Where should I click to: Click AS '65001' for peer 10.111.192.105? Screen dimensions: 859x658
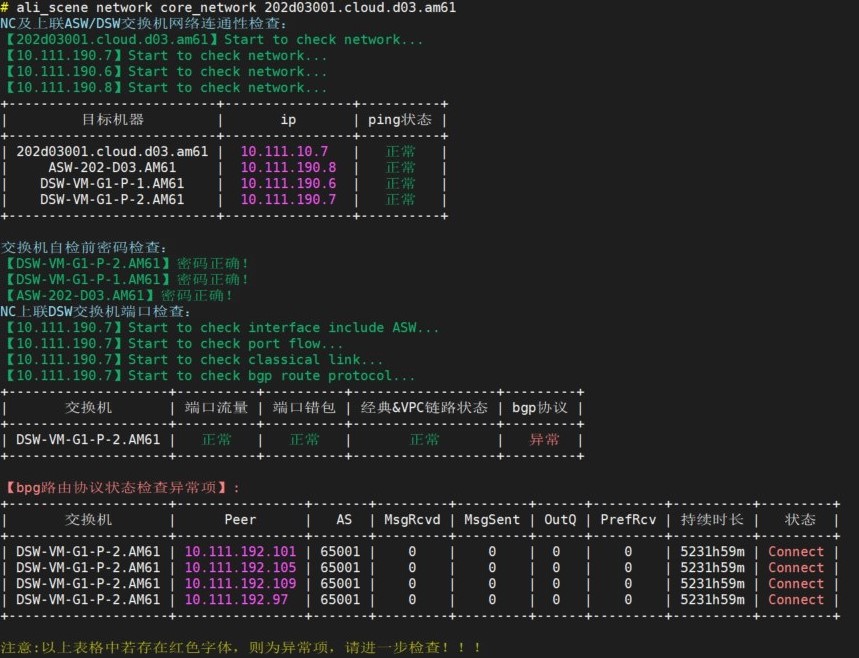tap(340, 568)
